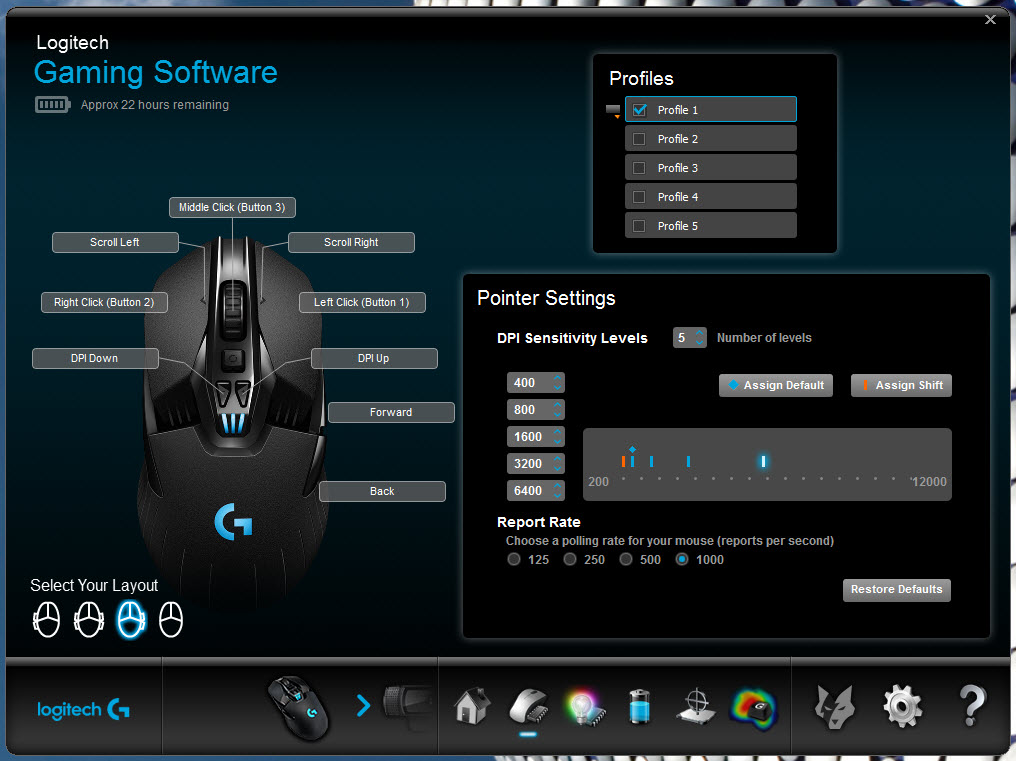Screen dimensions: 1016x761
Task: Select the first mouse layout icon
Action: [47, 620]
